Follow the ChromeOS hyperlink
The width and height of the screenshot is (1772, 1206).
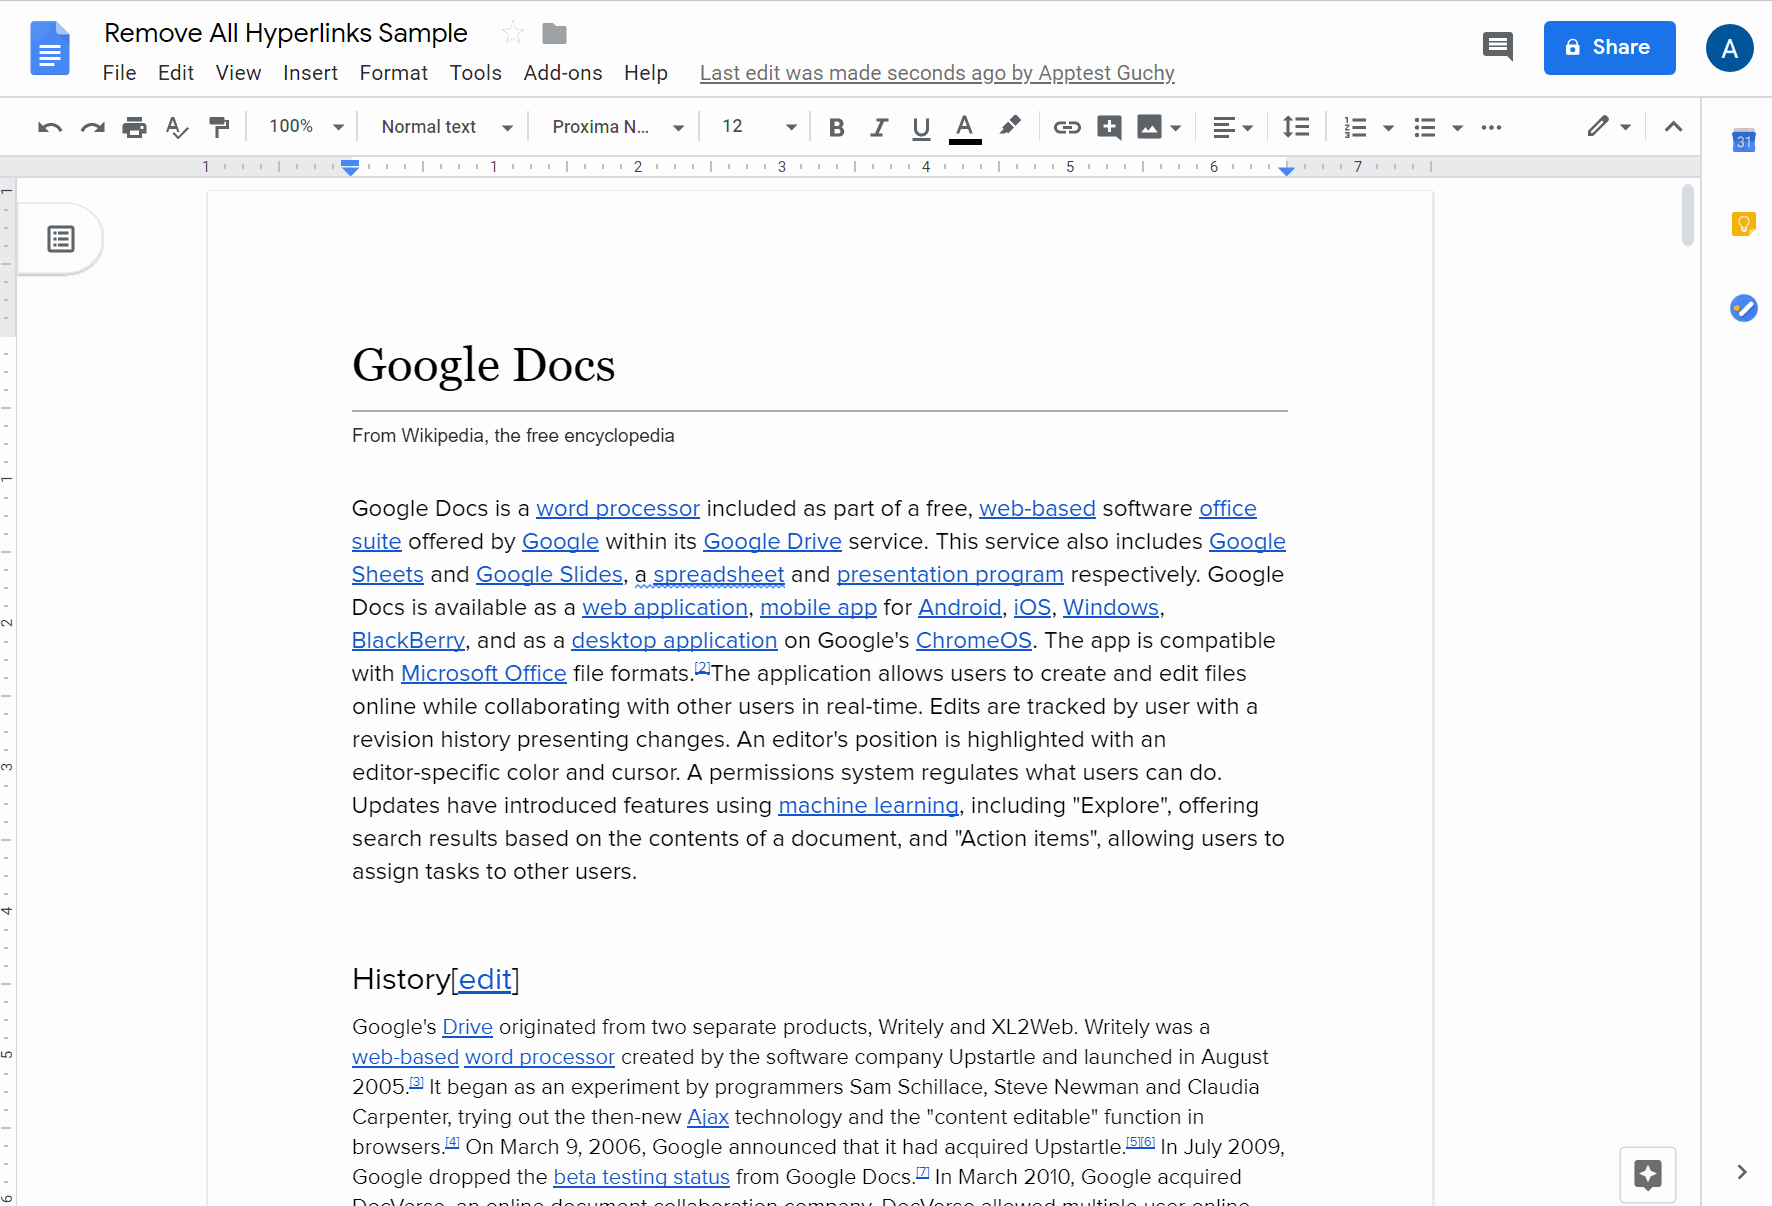973,640
